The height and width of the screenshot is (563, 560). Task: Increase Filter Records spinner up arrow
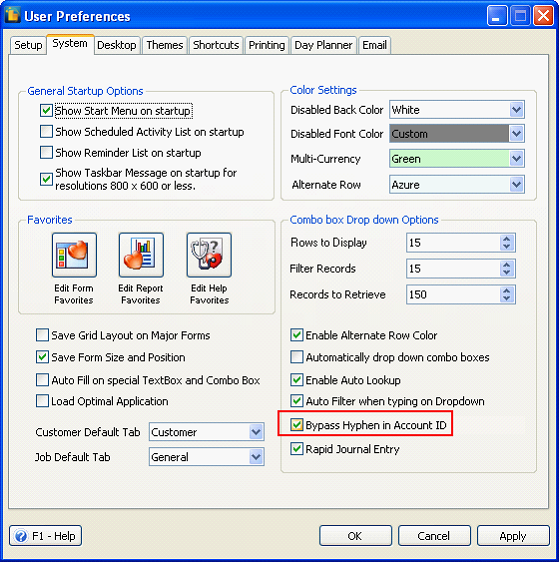tap(506, 265)
